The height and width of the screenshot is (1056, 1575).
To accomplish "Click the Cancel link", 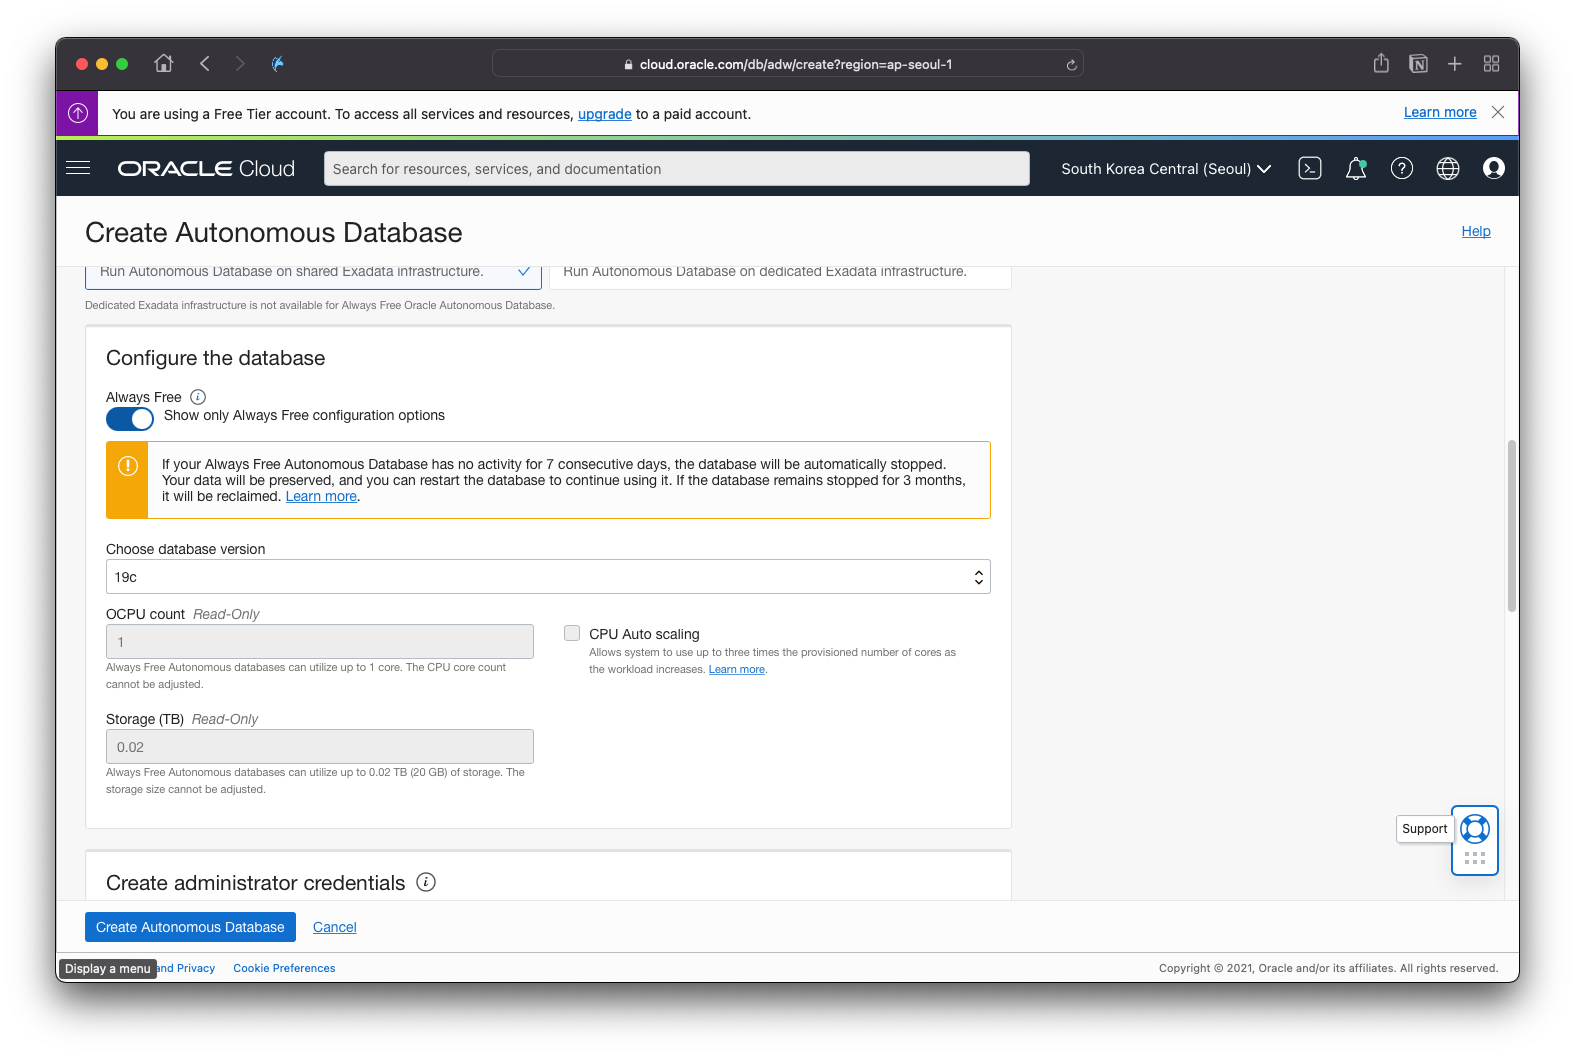I will coord(335,927).
